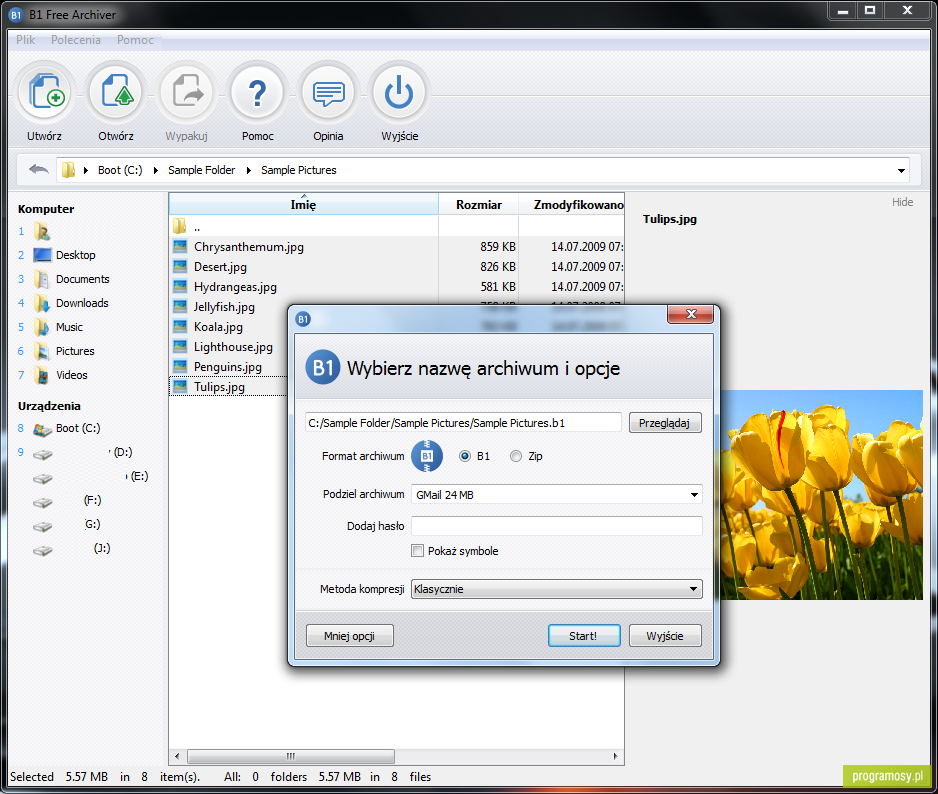Select Tulips.jpg in the file list
This screenshot has width=938, height=794.
pos(220,387)
